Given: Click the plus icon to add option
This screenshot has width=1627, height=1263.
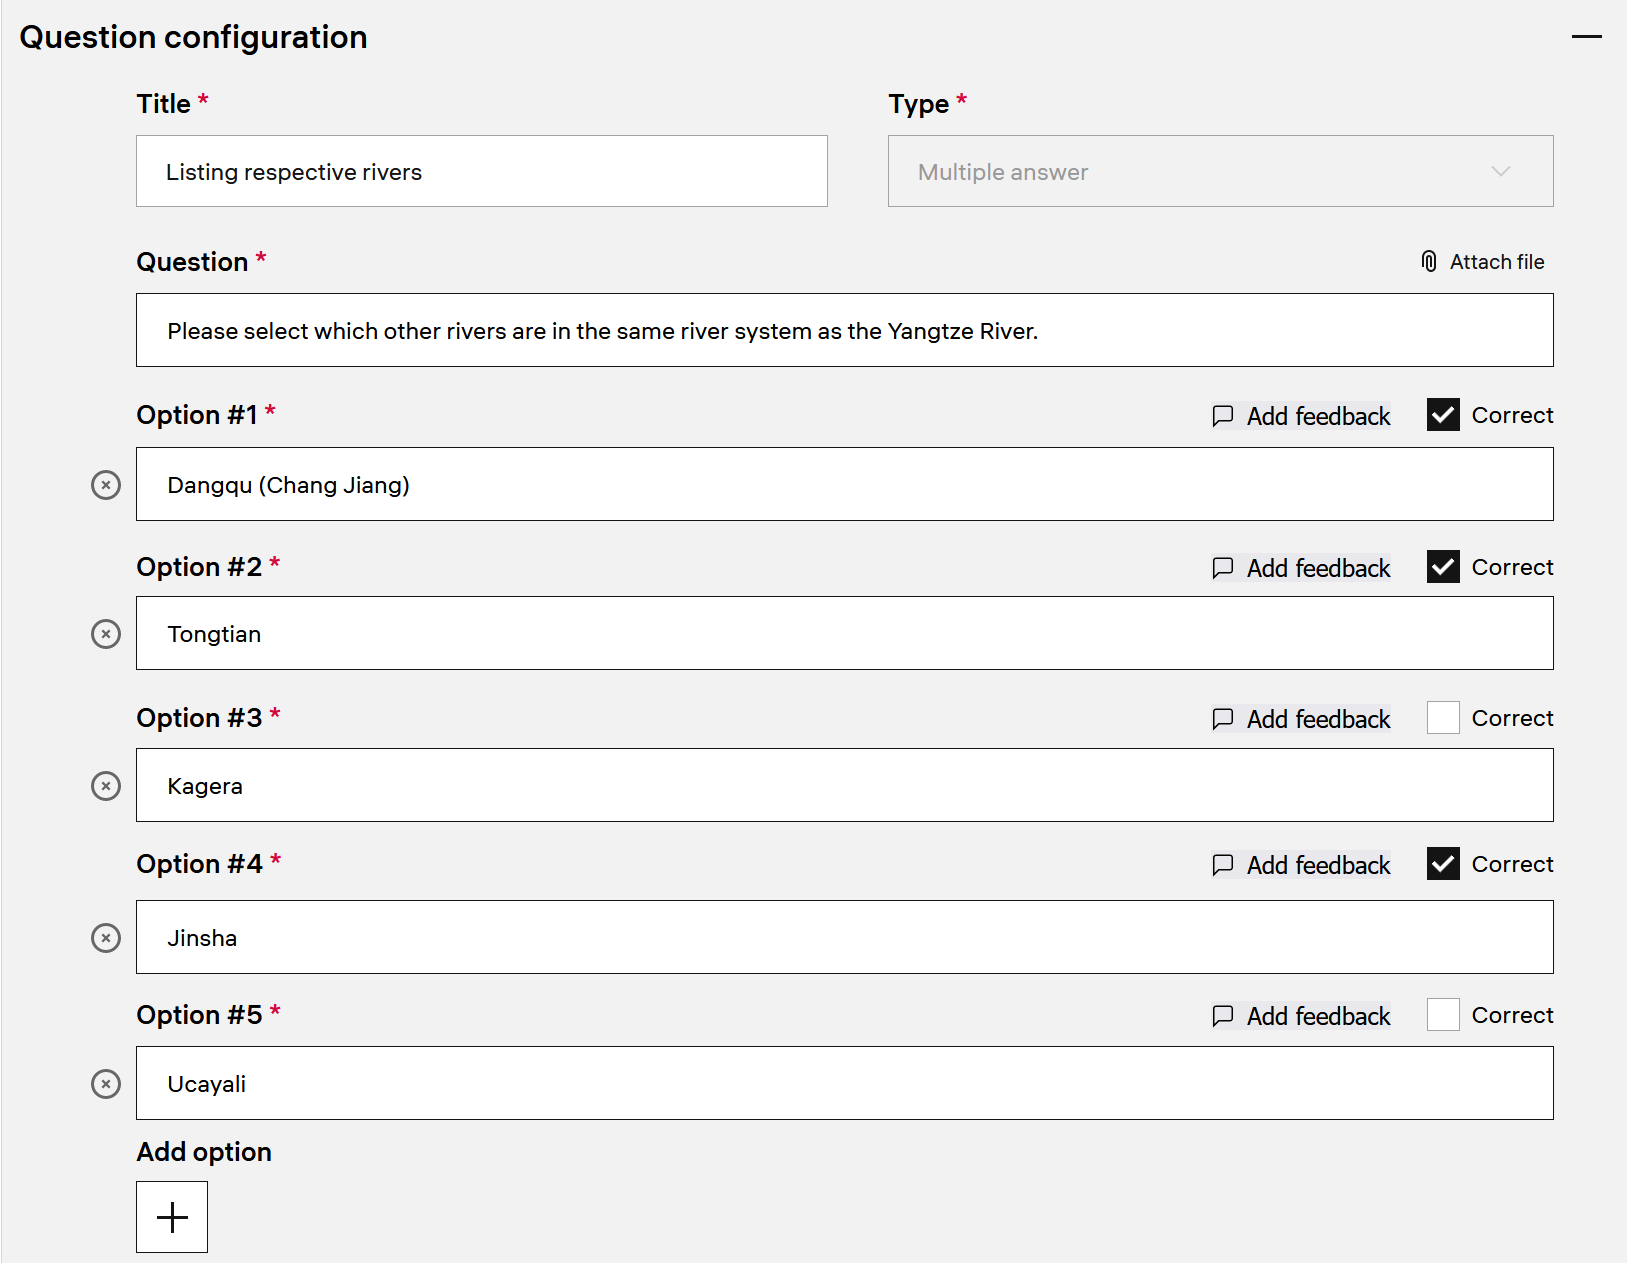Looking at the screenshot, I should pyautogui.click(x=172, y=1217).
